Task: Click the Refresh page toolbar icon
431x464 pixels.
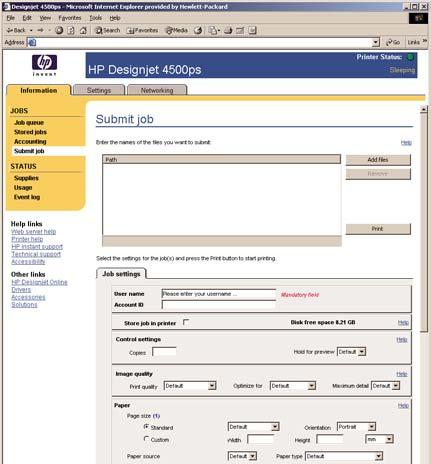Action: pyautogui.click(x=71, y=31)
